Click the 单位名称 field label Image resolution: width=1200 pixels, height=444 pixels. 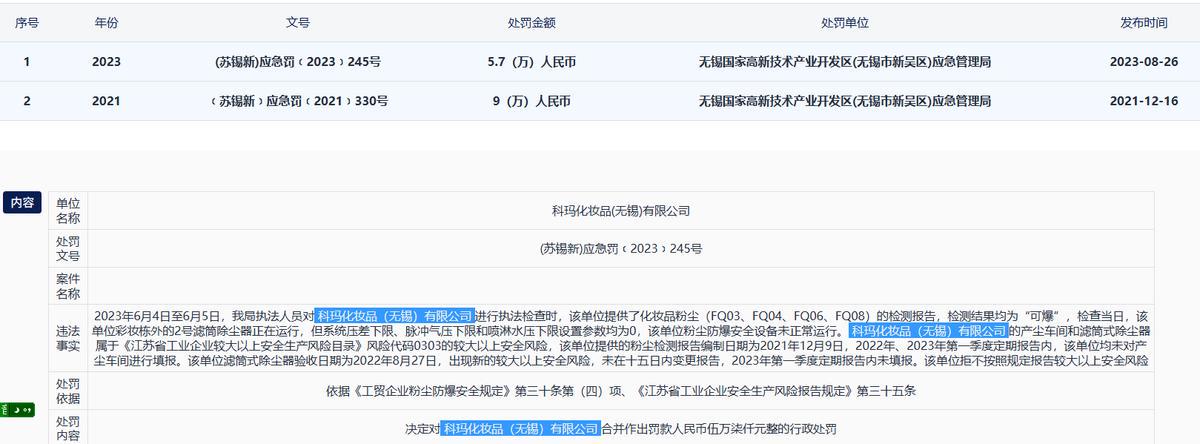tap(68, 211)
